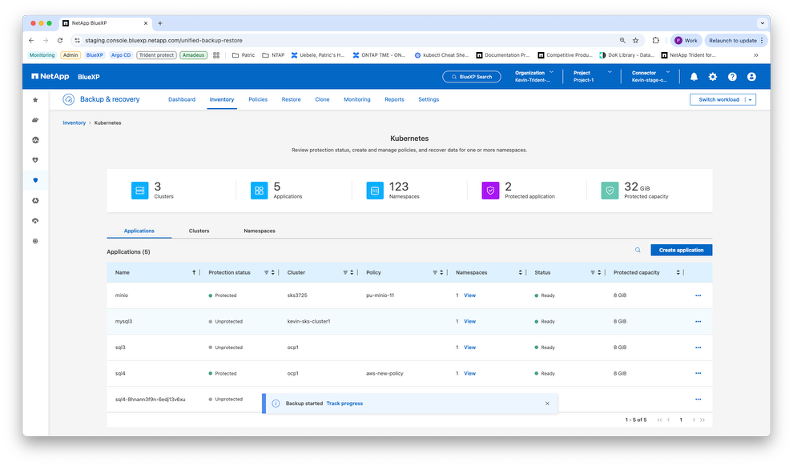
Task: Open actions menu for minio row
Action: tap(698, 295)
